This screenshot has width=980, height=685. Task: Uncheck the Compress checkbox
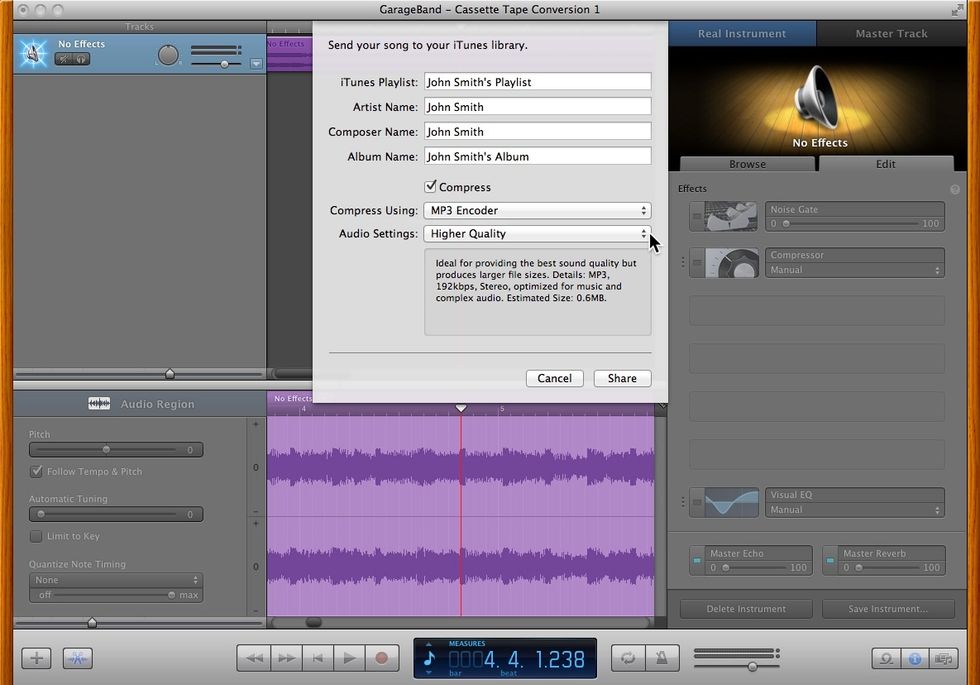(431, 186)
